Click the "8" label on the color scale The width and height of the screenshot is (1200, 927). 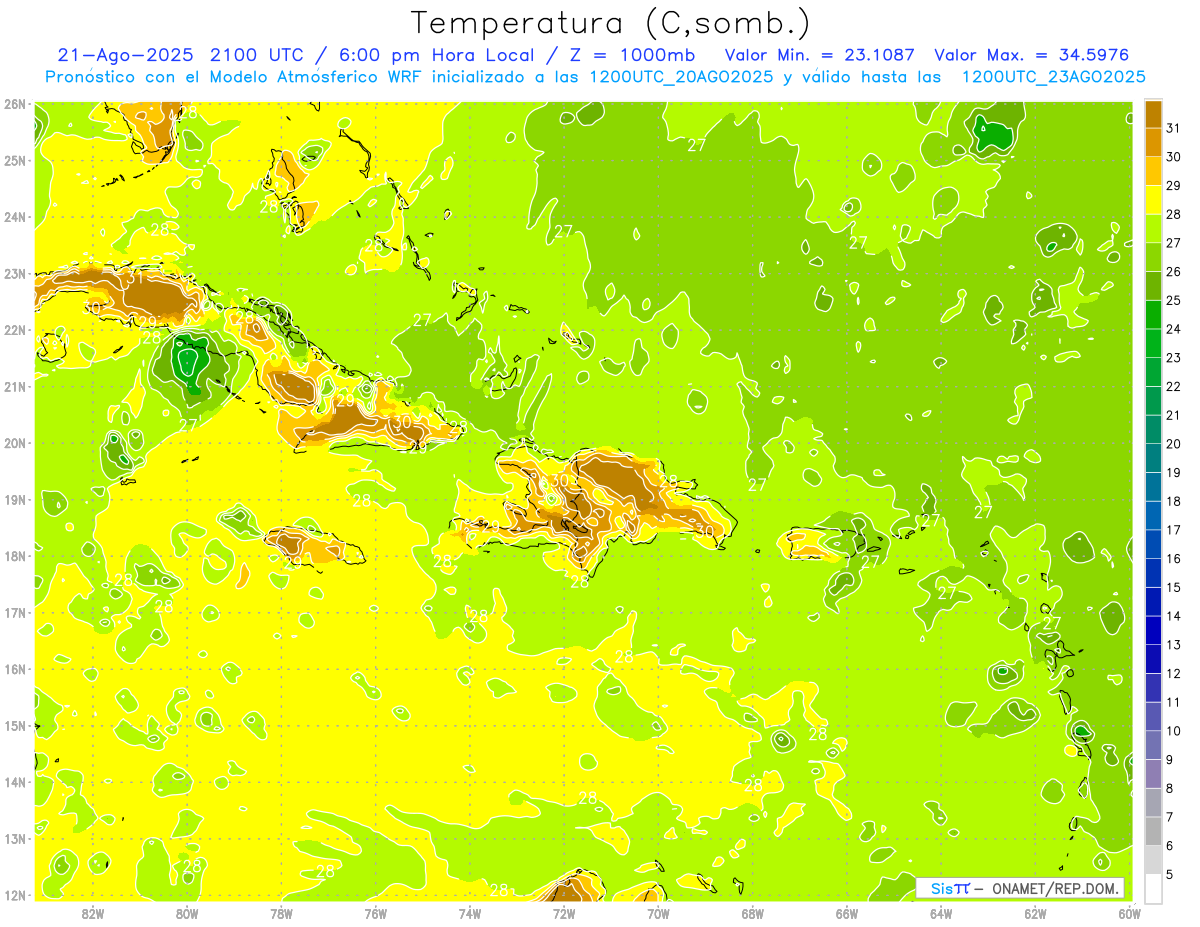click(x=1171, y=789)
